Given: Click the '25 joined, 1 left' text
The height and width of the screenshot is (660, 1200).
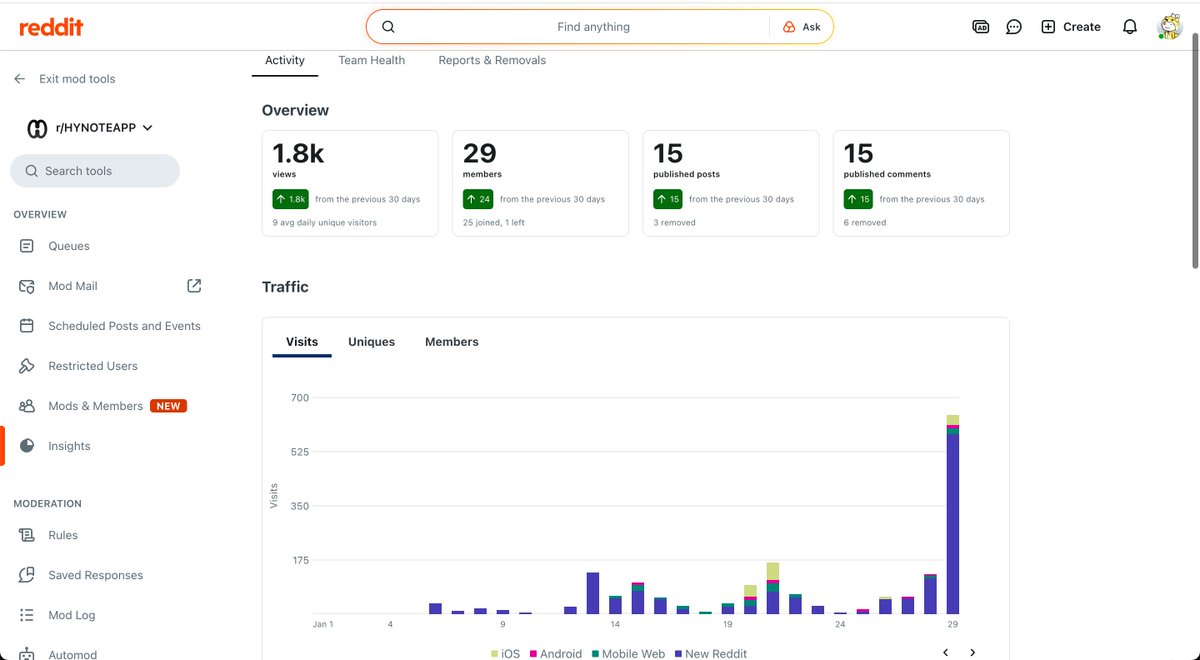Looking at the screenshot, I should [494, 223].
